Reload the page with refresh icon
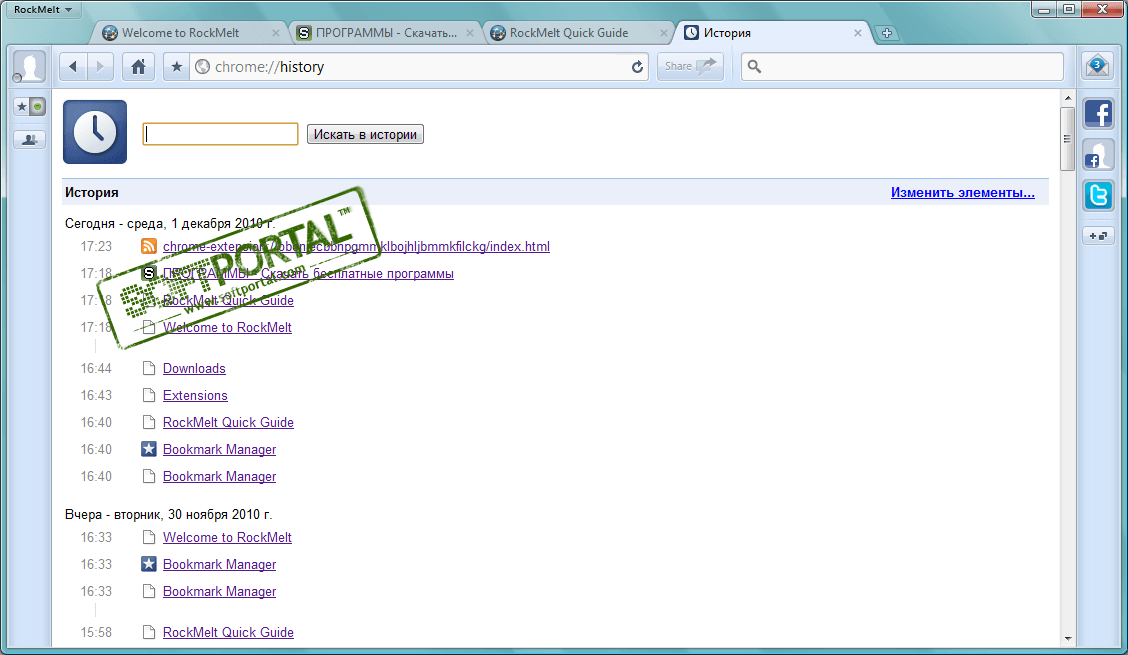1128x655 pixels. point(637,67)
